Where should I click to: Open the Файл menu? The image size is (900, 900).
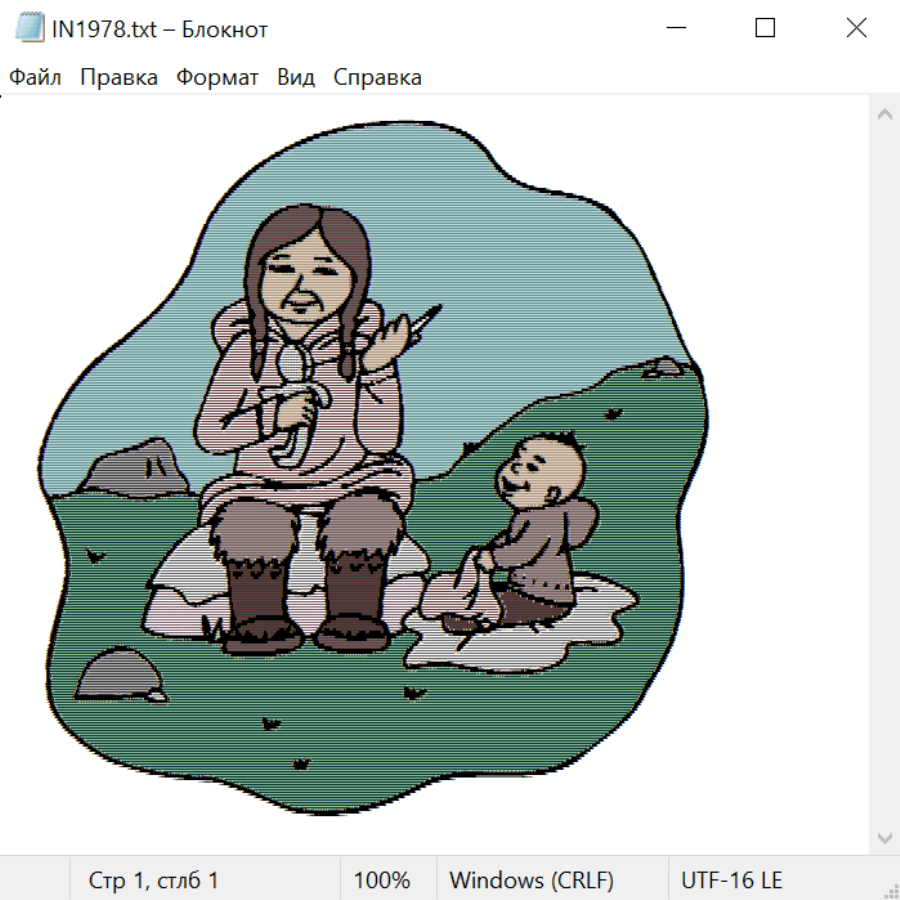[35, 78]
